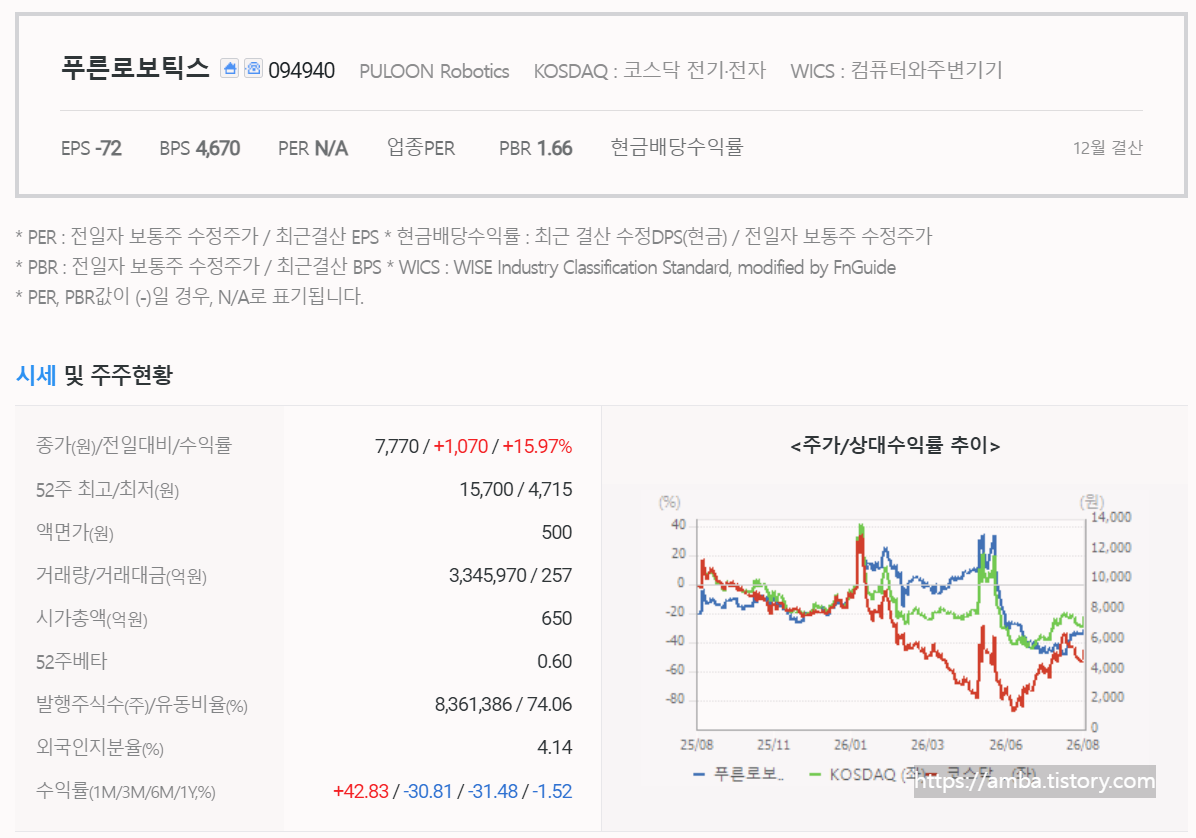This screenshot has width=1196, height=838.
Task: Select the volume 3,345,970 / 257
Action: coord(510,576)
